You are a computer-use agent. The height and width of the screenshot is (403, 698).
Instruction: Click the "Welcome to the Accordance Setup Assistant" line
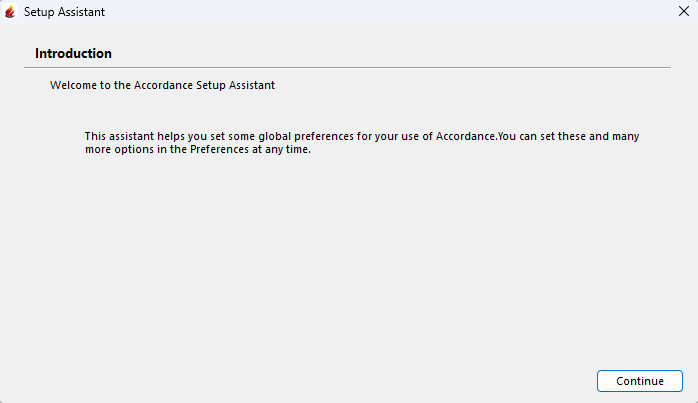point(162,85)
